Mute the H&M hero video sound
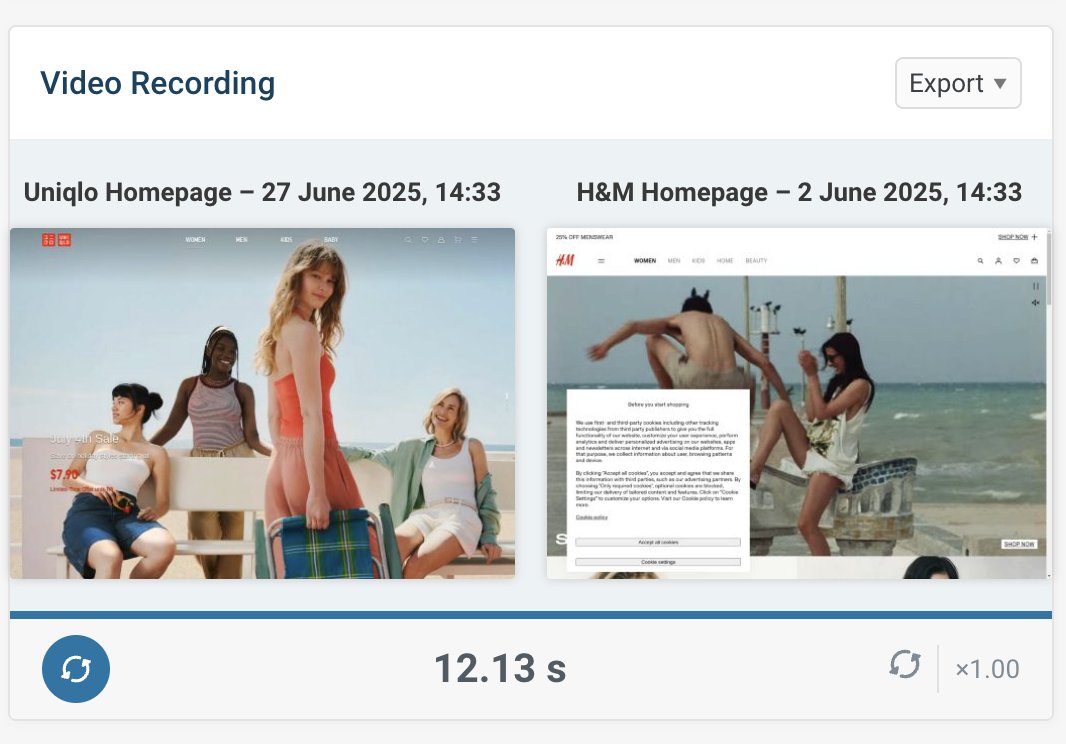Screen dimensions: 1066x744 click(1035, 303)
